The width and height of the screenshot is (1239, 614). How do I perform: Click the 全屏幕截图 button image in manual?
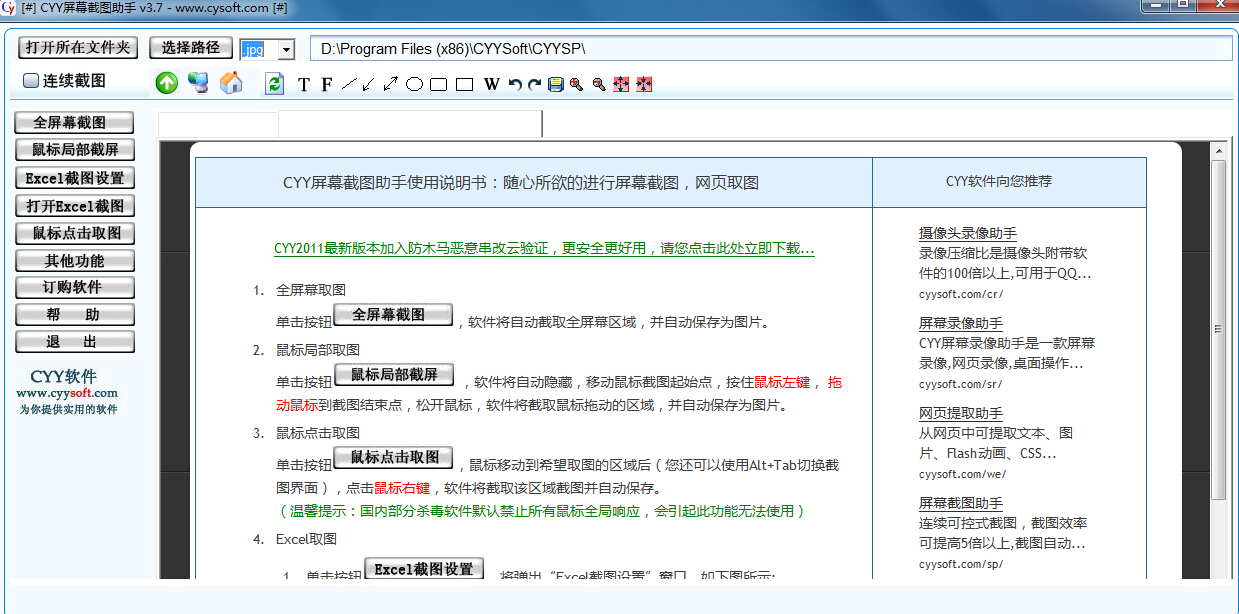(x=393, y=315)
